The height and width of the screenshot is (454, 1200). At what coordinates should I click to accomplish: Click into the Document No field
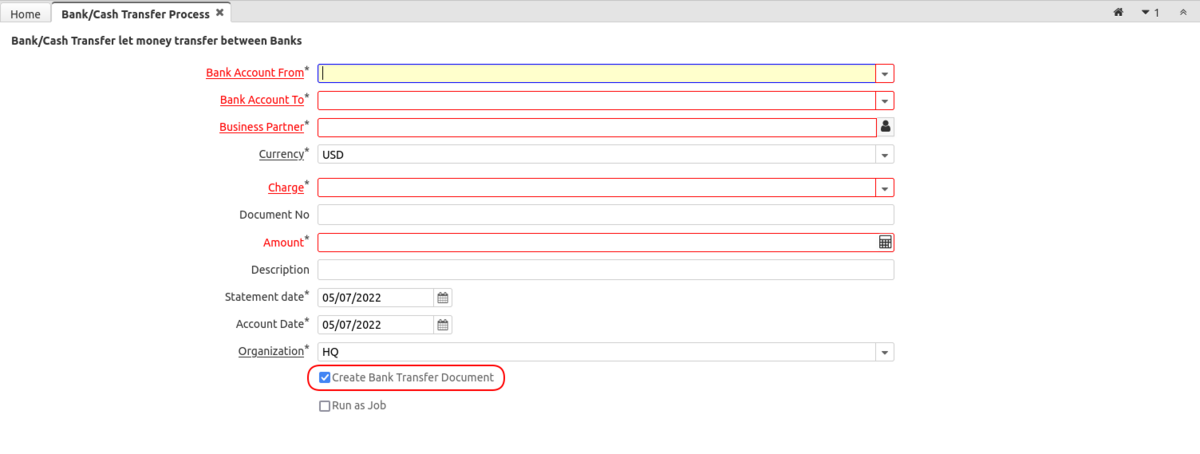coord(605,215)
